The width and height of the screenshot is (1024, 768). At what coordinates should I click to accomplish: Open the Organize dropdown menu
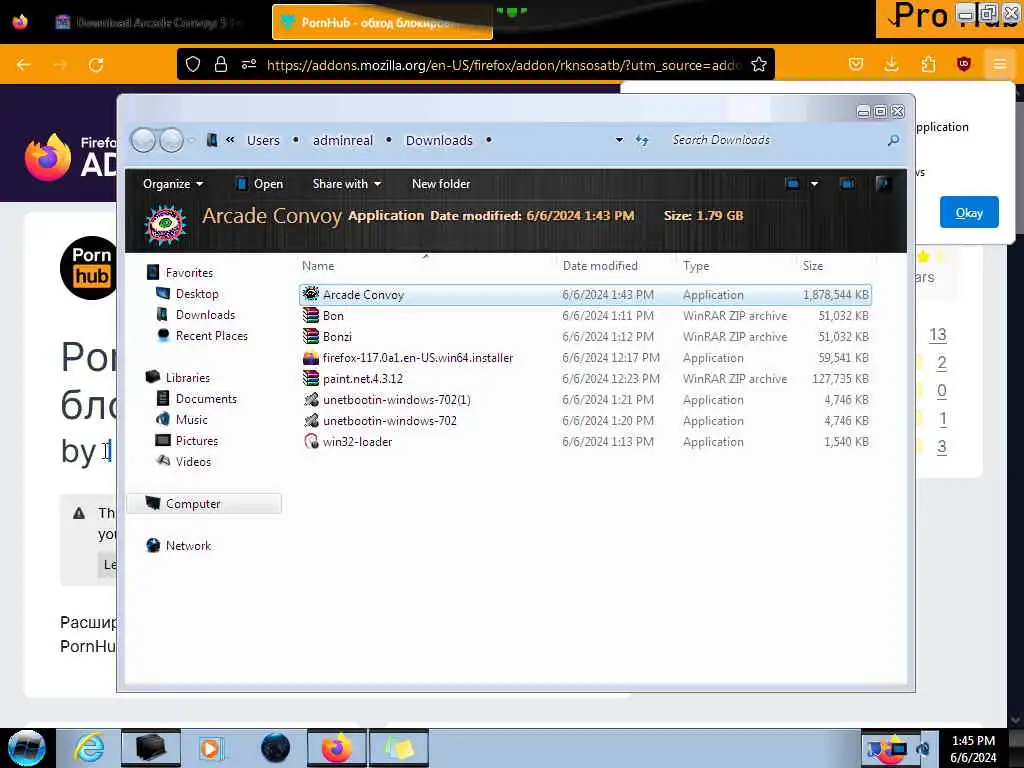click(x=173, y=184)
